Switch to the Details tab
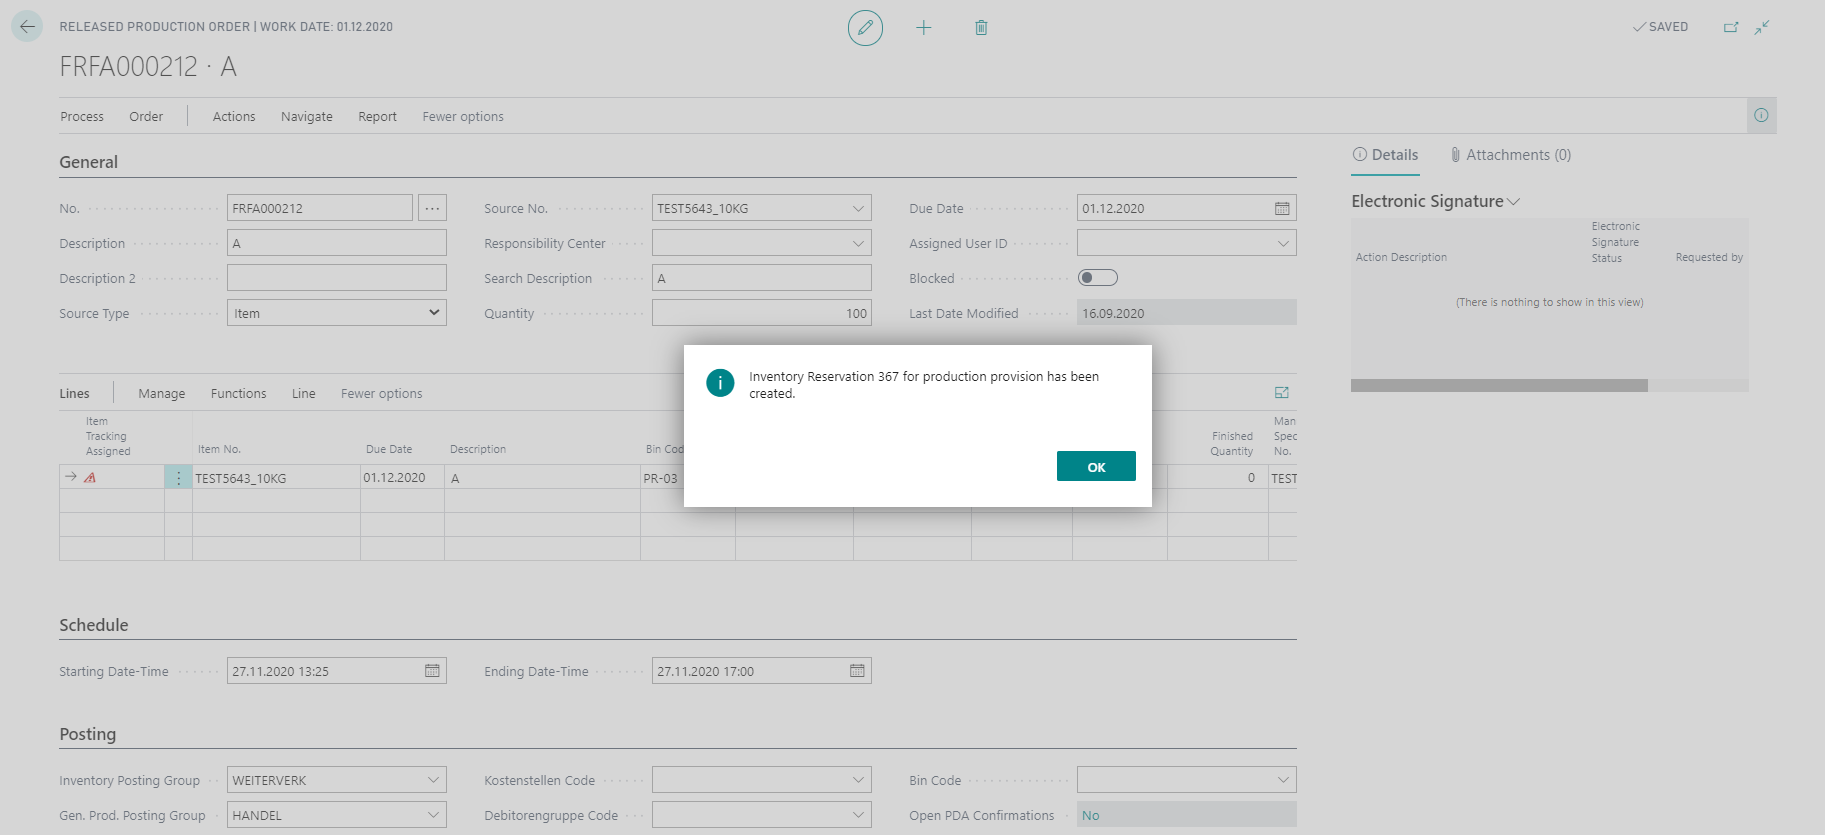The height and width of the screenshot is (835, 1825). pos(1385,155)
